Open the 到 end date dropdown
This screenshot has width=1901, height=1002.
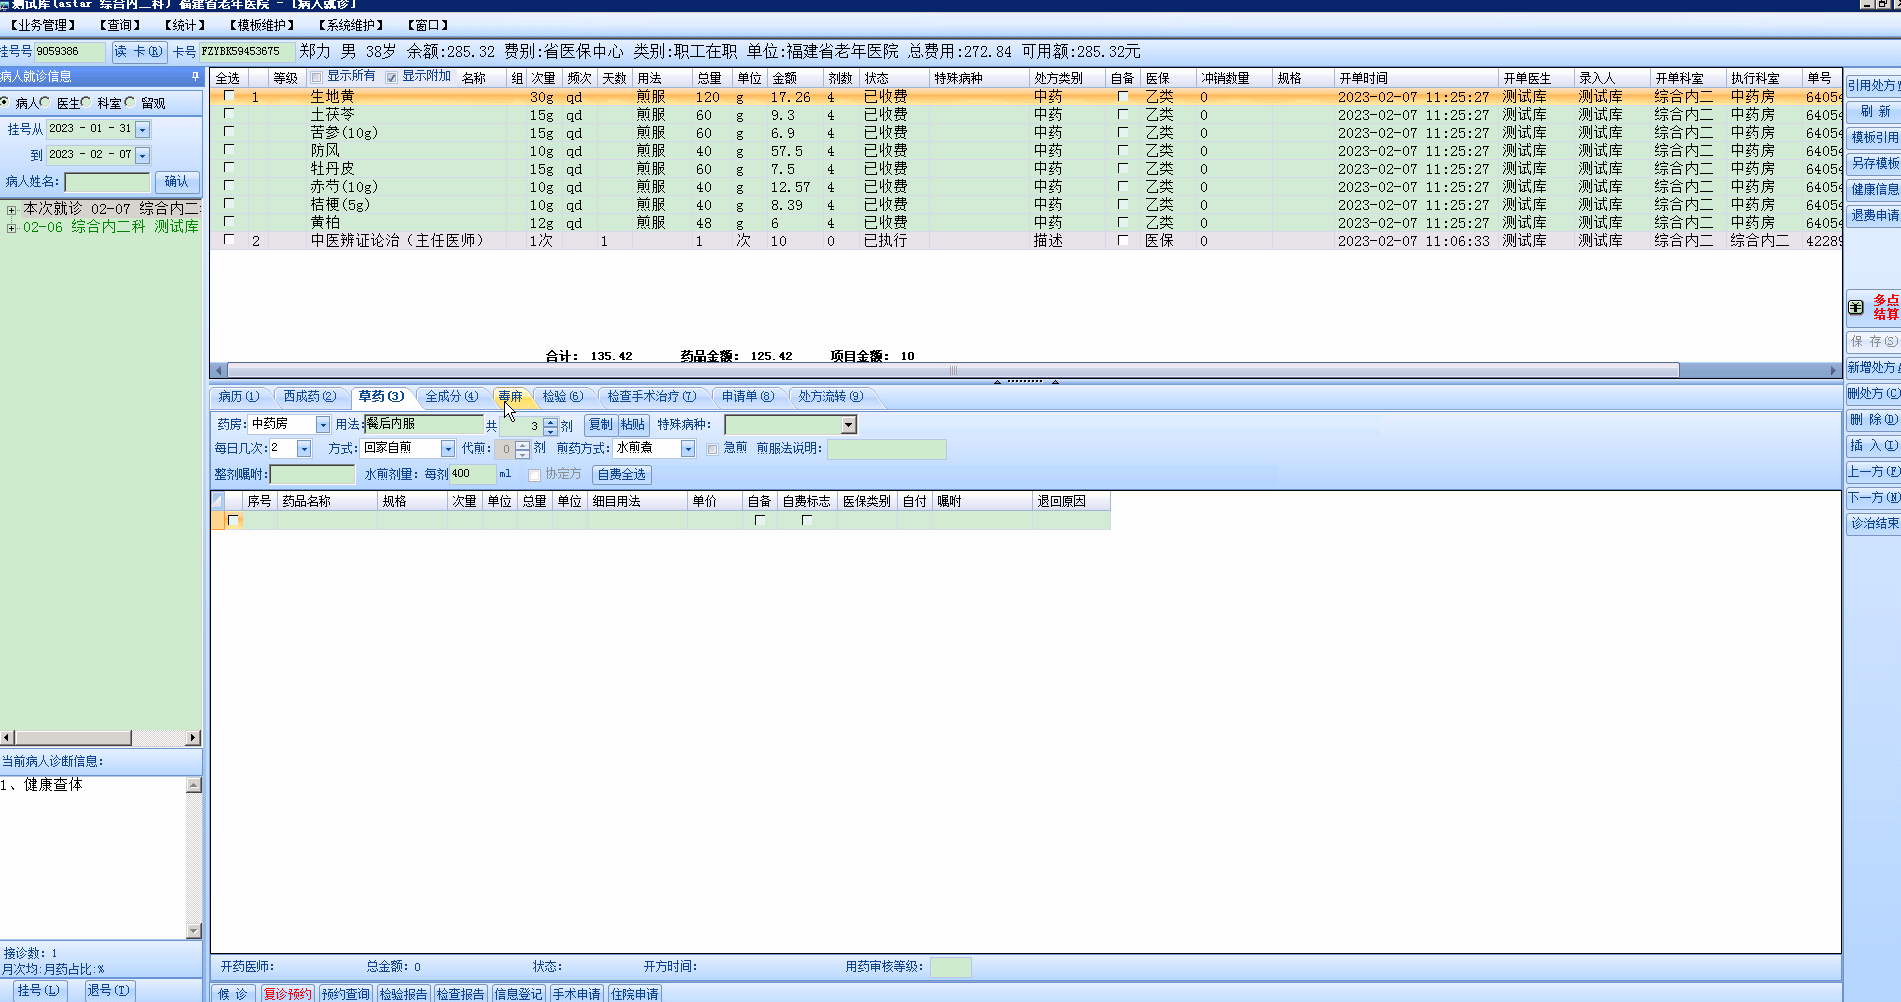pos(142,155)
